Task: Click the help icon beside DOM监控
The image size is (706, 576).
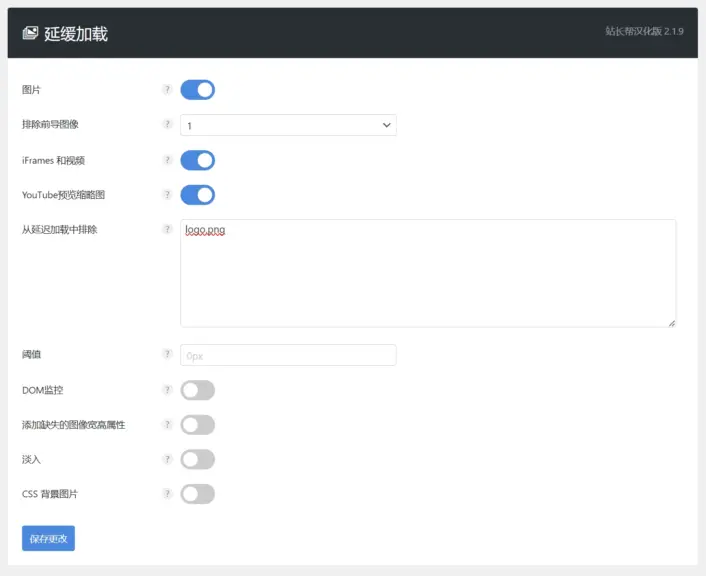Action: 167,390
